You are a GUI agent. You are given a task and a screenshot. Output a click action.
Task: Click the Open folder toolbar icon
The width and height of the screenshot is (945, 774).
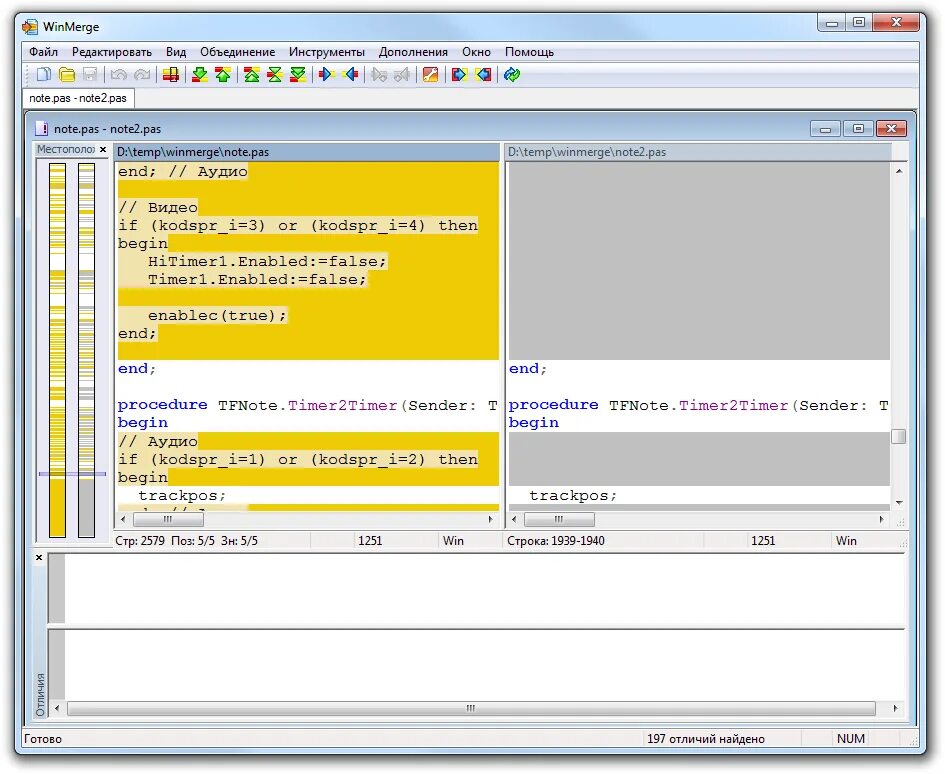[67, 75]
